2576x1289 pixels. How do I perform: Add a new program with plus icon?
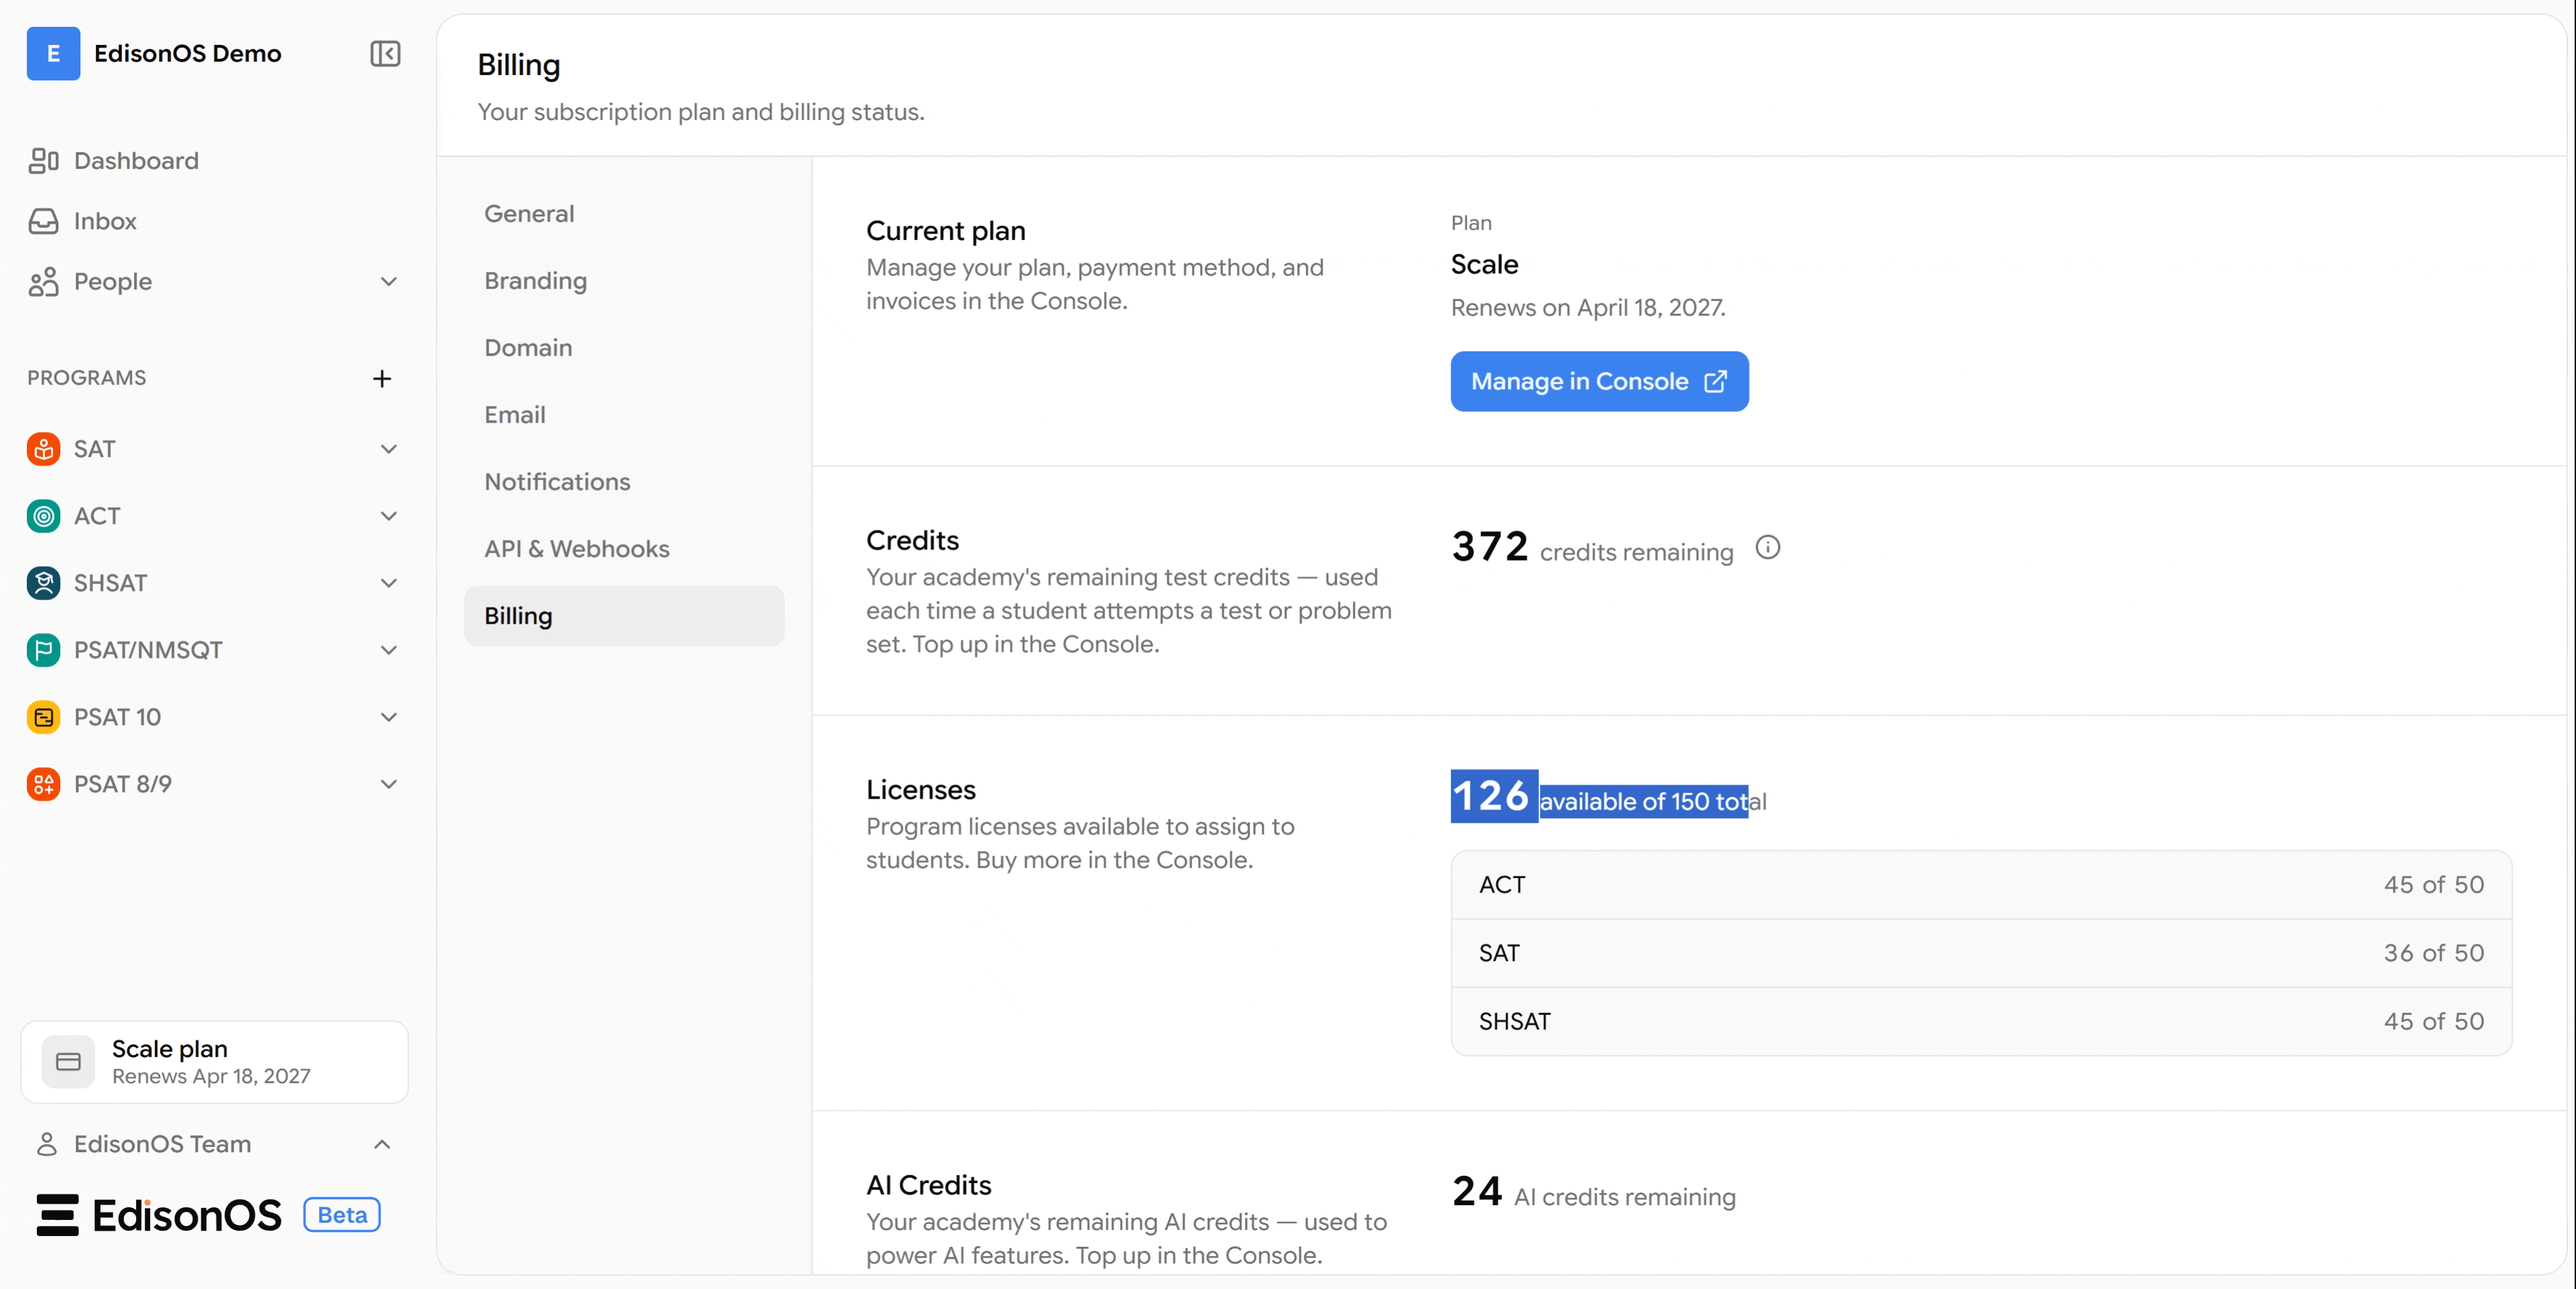tap(382, 379)
